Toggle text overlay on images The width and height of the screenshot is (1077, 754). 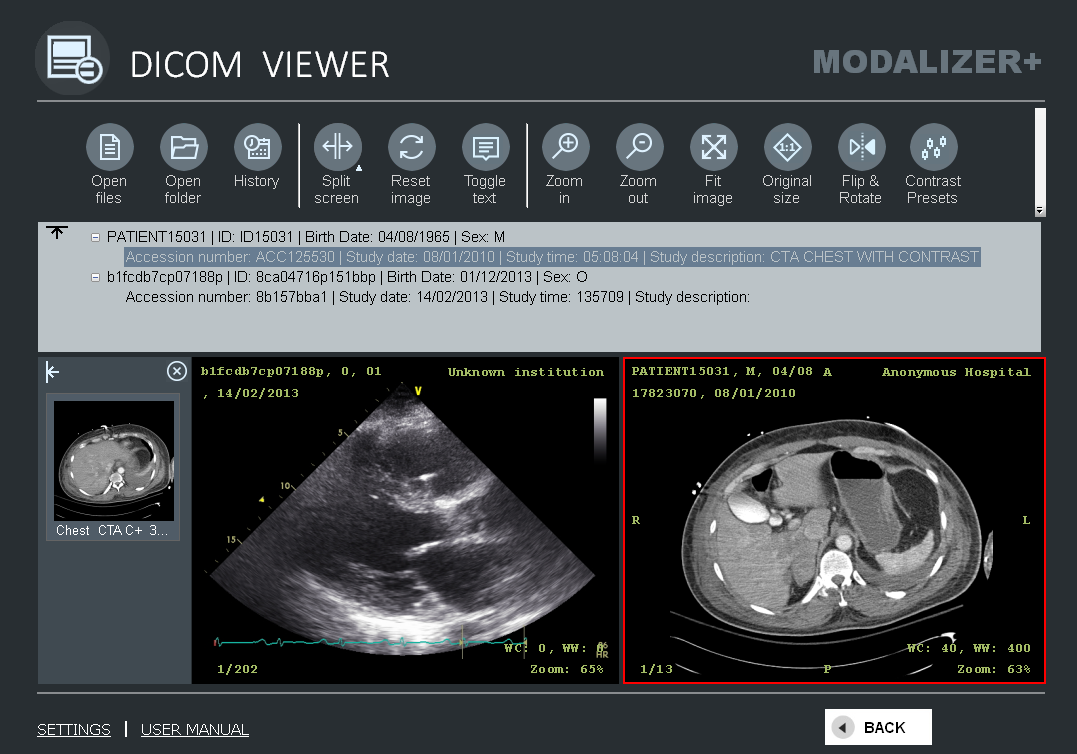pos(485,148)
